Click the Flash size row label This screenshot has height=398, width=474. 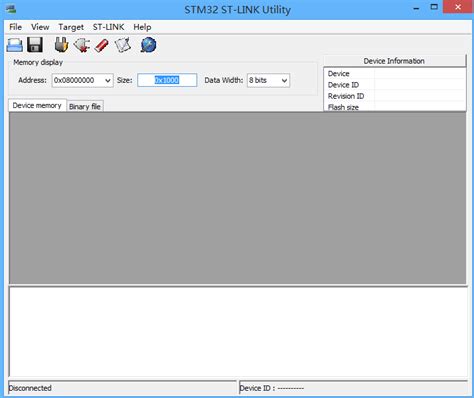pyautogui.click(x=343, y=107)
